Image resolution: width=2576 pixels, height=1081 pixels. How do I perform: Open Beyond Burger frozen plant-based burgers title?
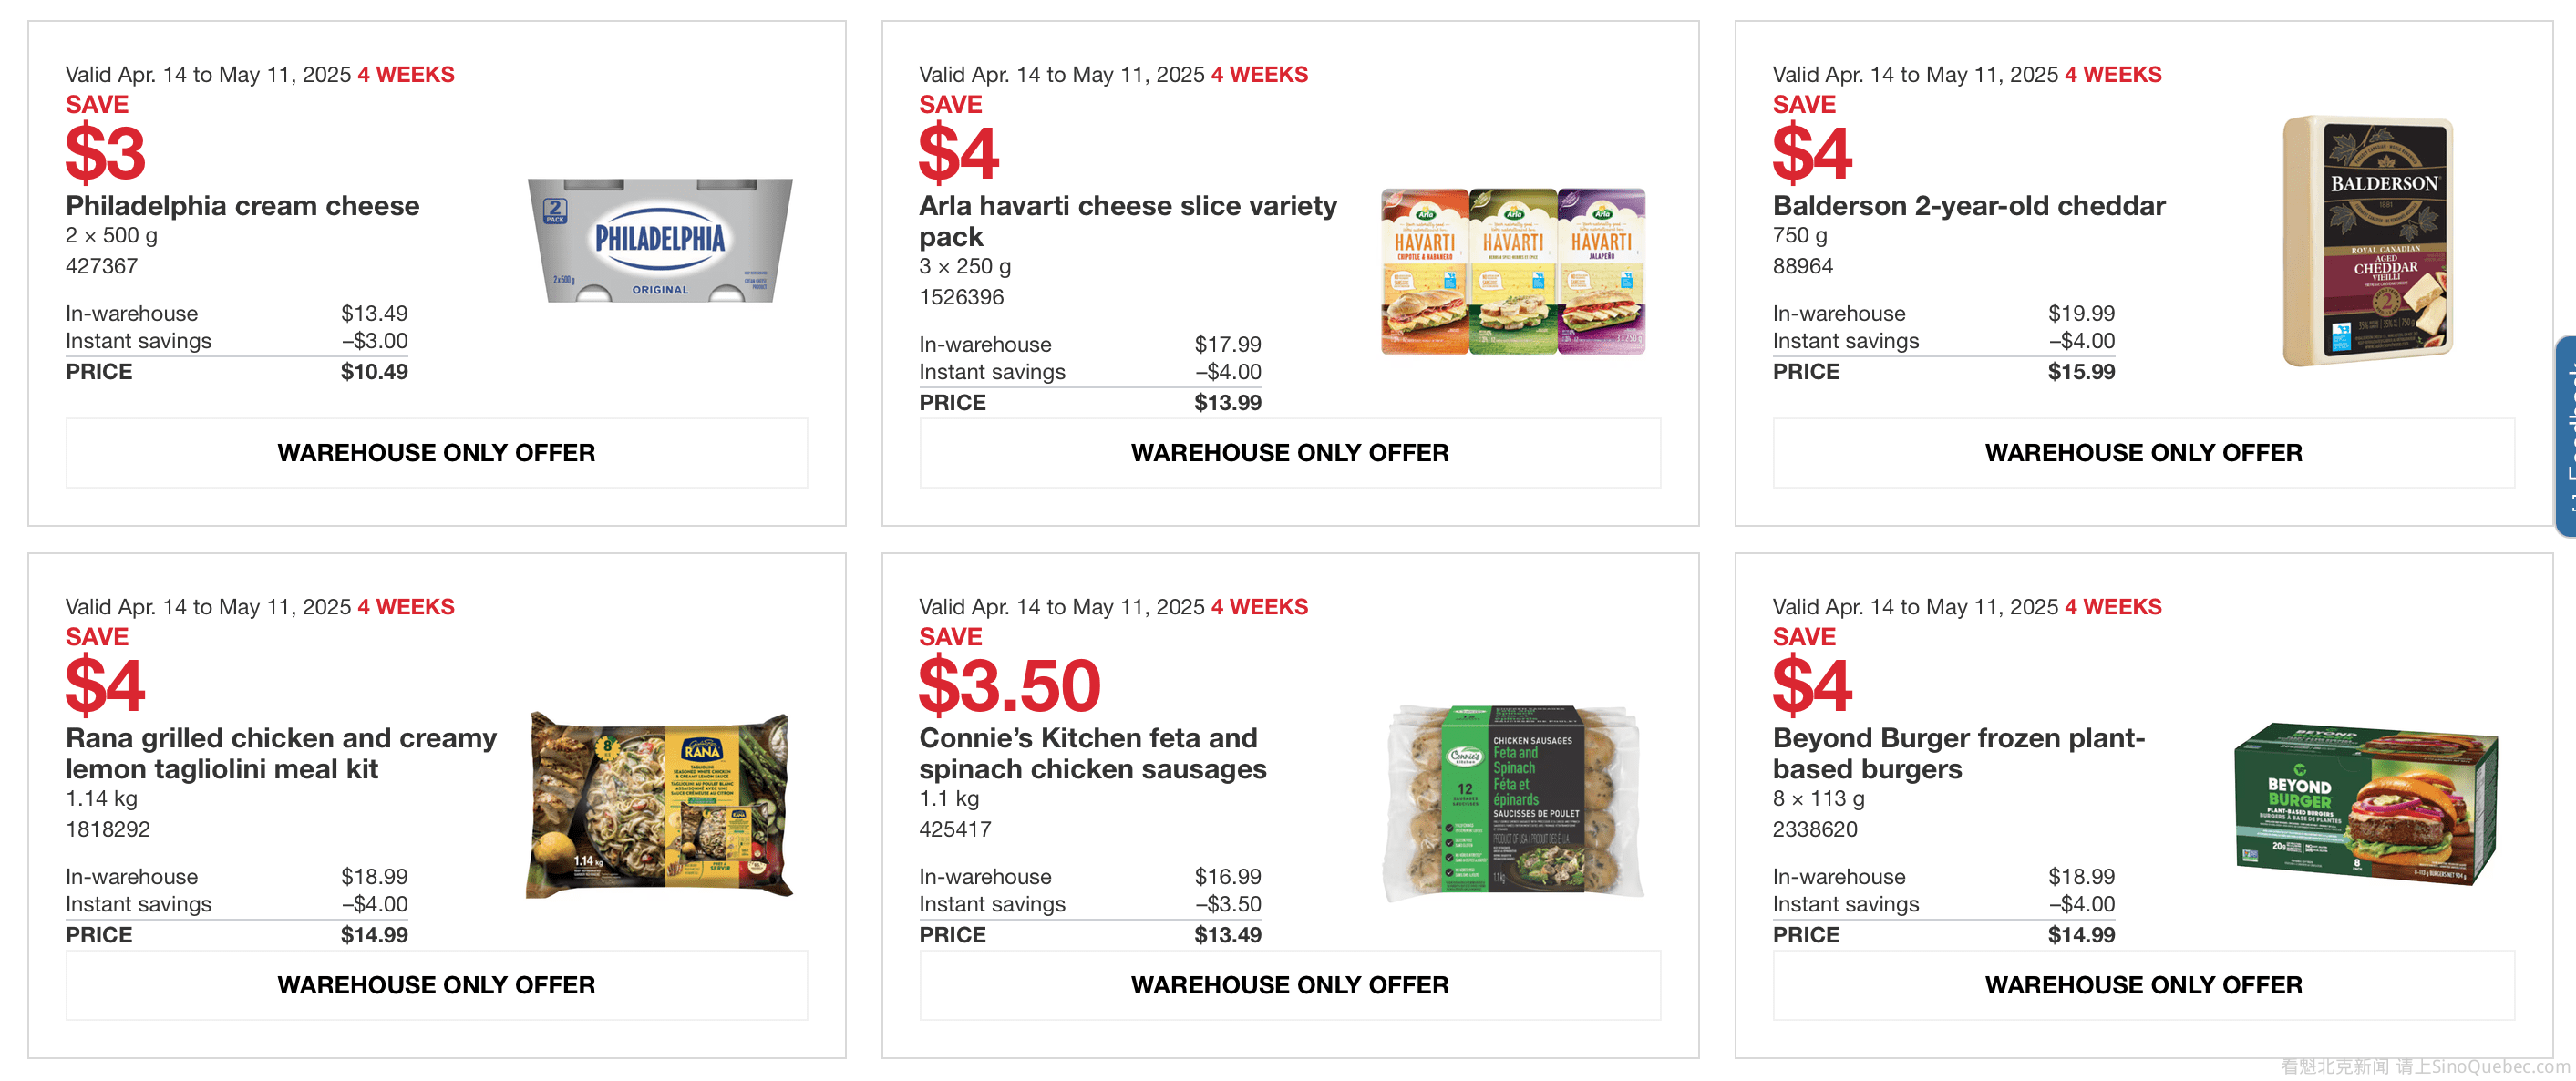pos(1958,753)
